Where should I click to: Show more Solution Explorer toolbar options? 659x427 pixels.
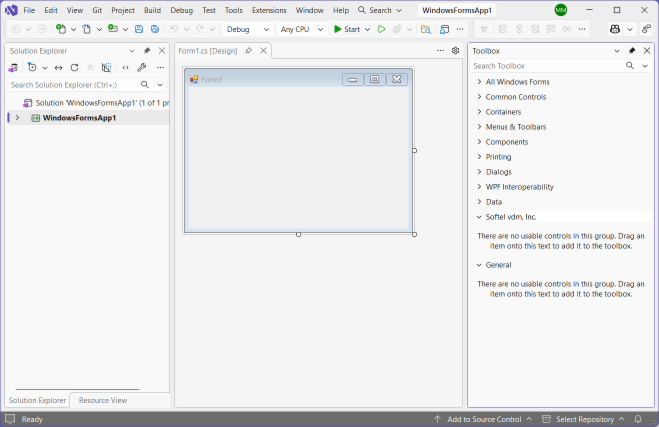tap(160, 67)
